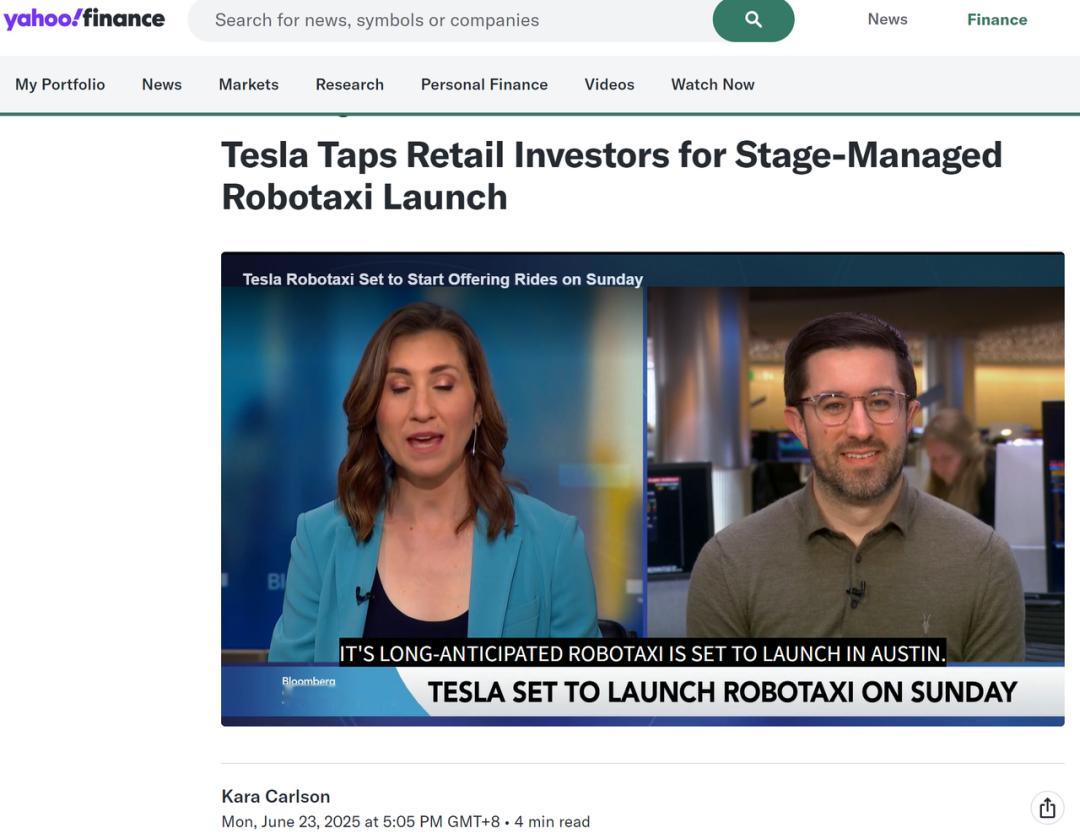The width and height of the screenshot is (1080, 839).
Task: Open the My Portfolio tab
Action: [60, 84]
